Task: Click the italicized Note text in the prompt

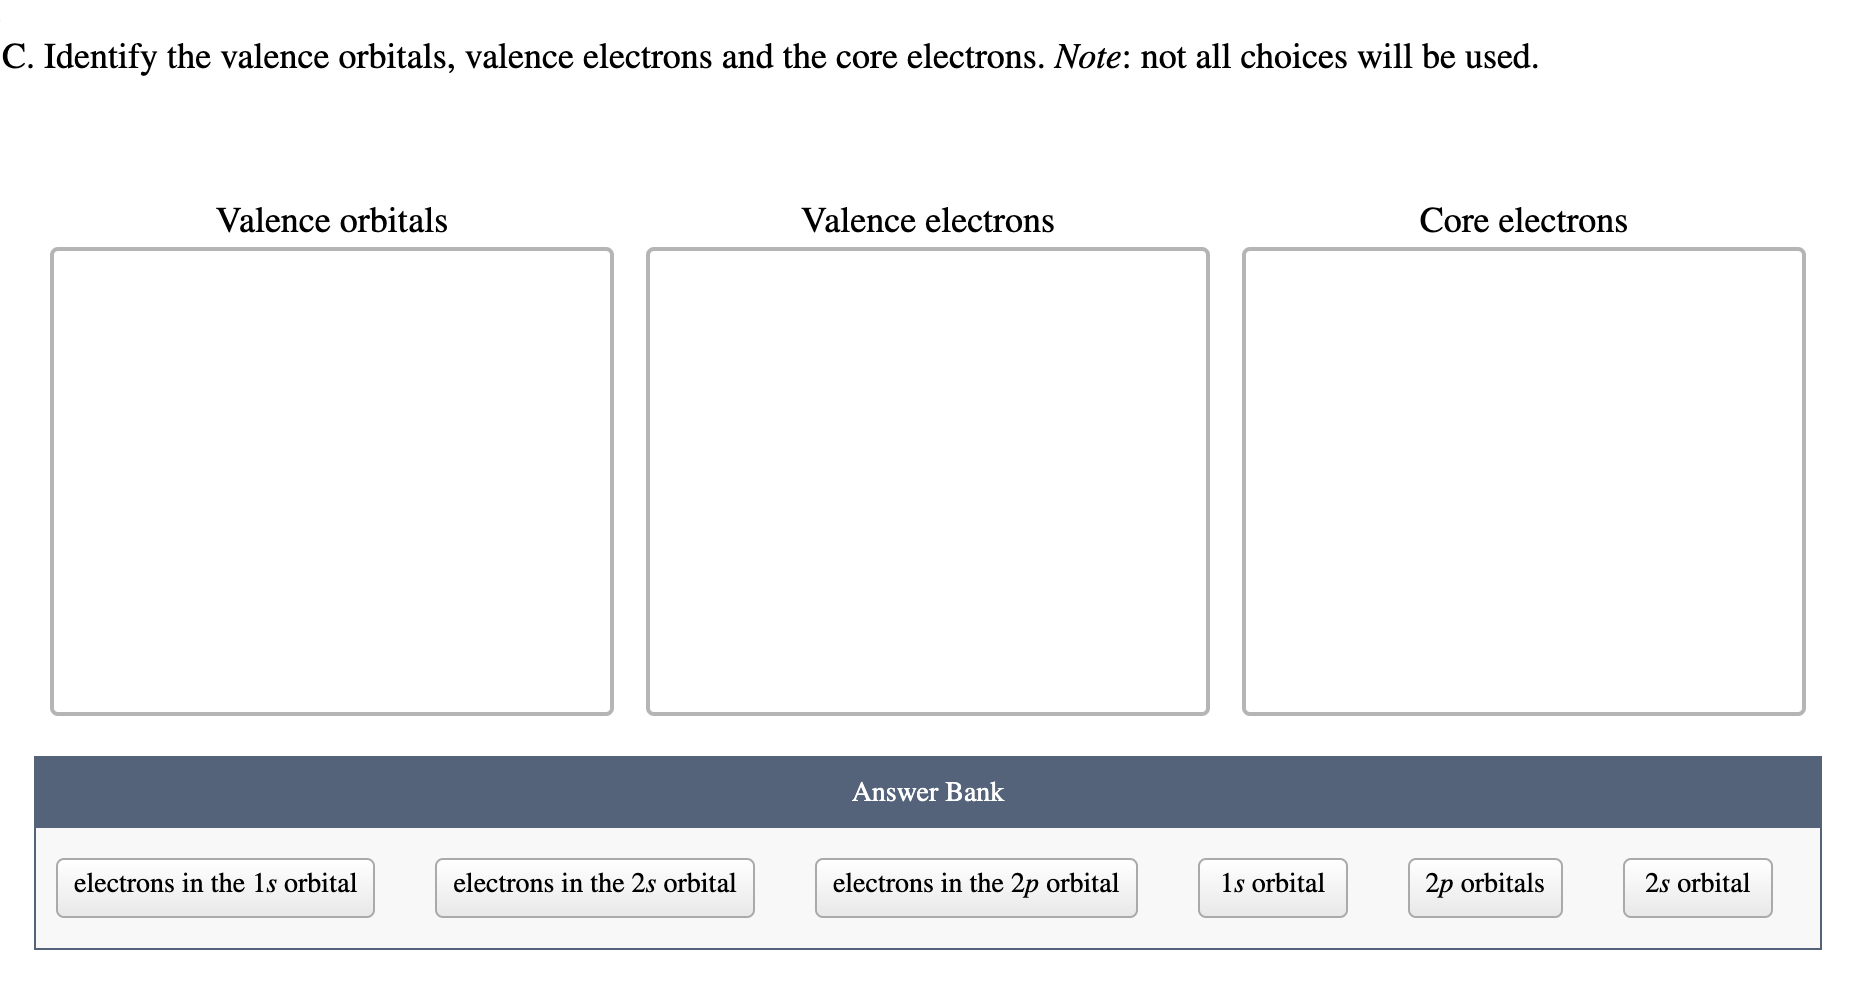Action: [1086, 57]
